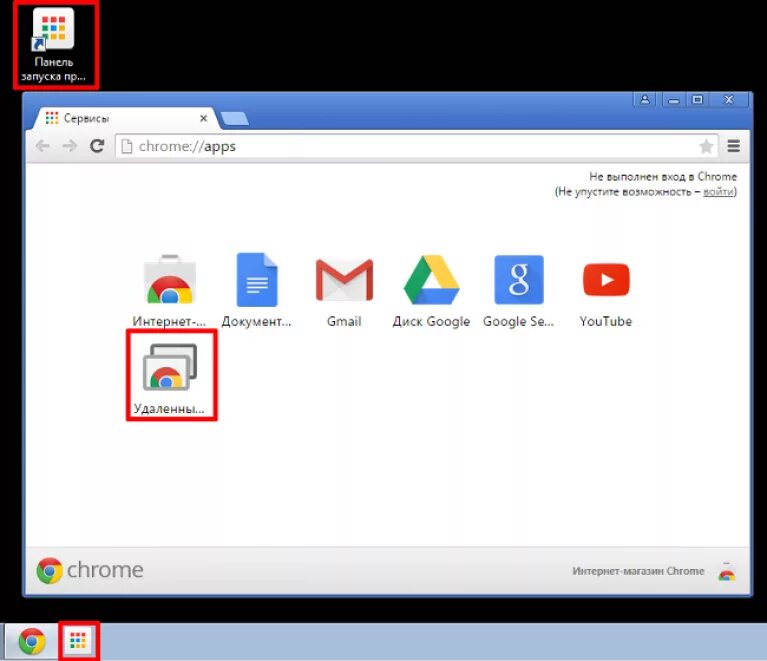This screenshot has width=767, height=661.
Task: Launch the Google Search app
Action: 519,279
